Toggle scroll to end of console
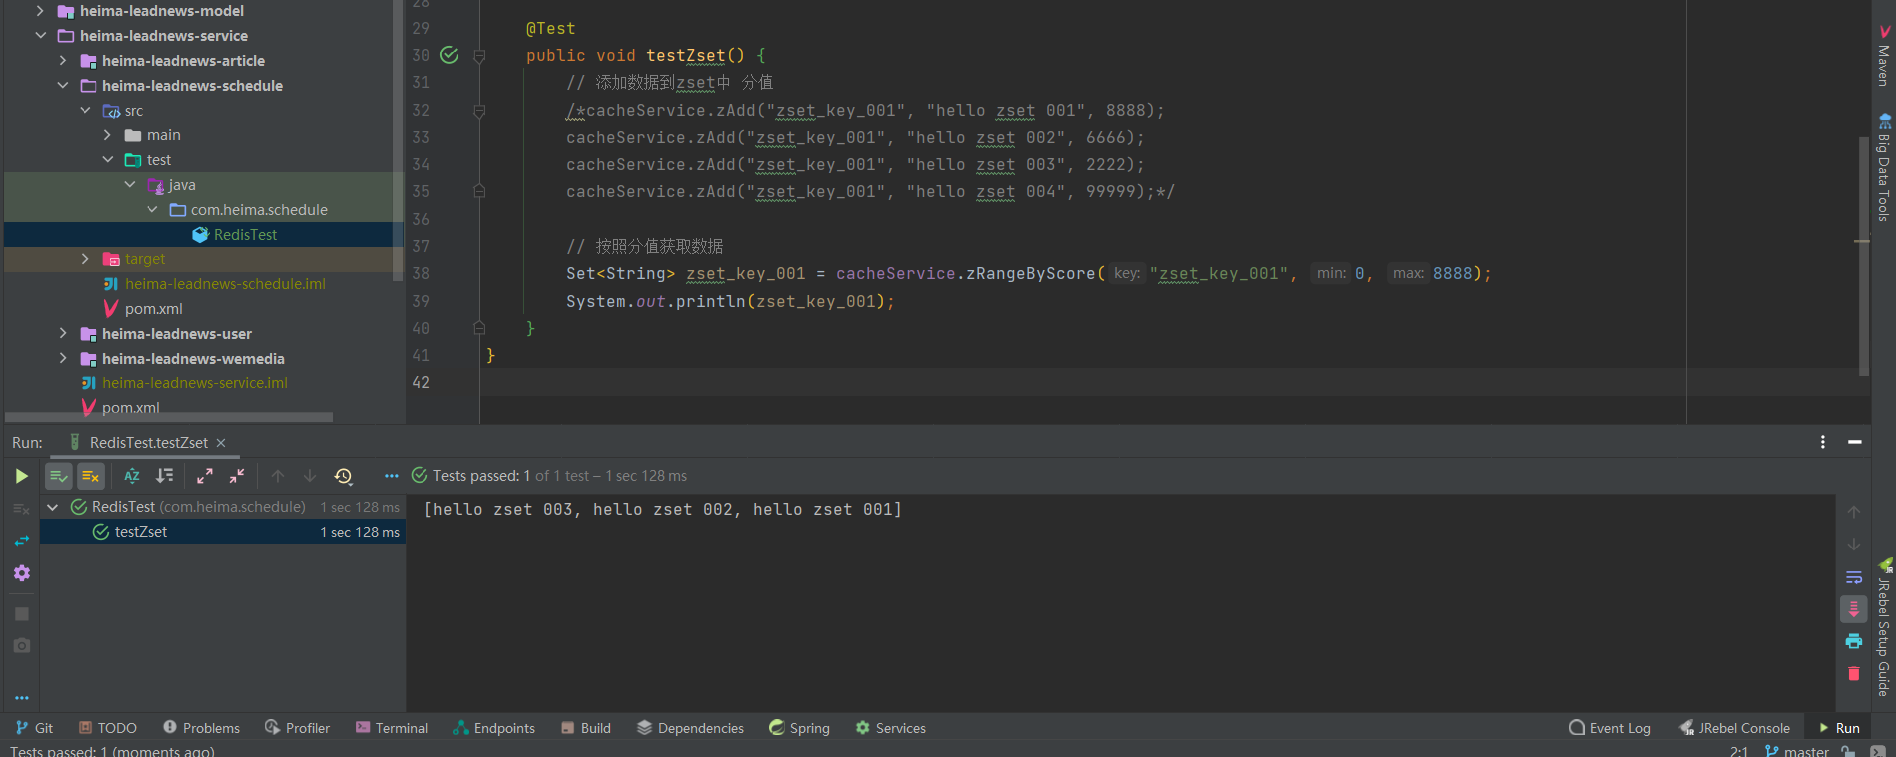 tap(1853, 609)
